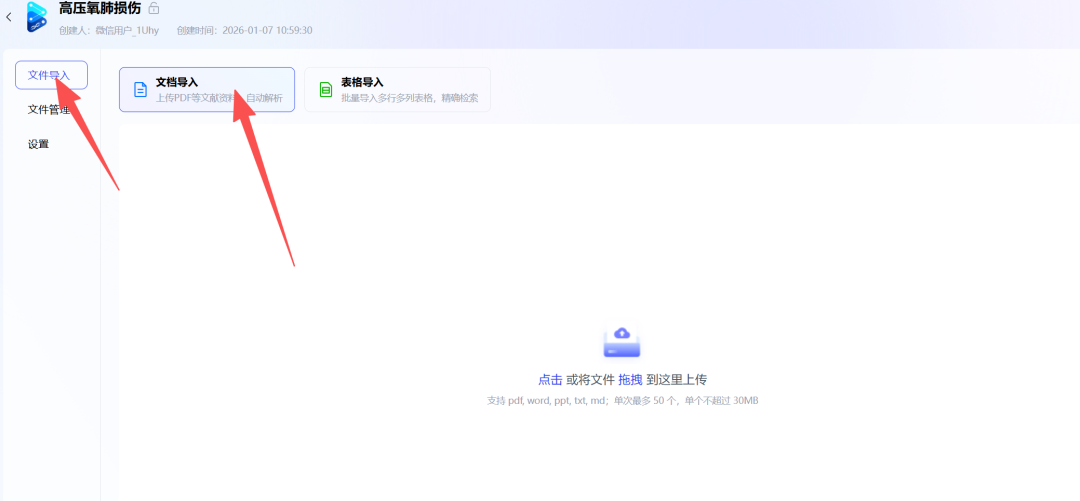1080x501 pixels.
Task: Click the supported formats hint text
Action: 623,401
